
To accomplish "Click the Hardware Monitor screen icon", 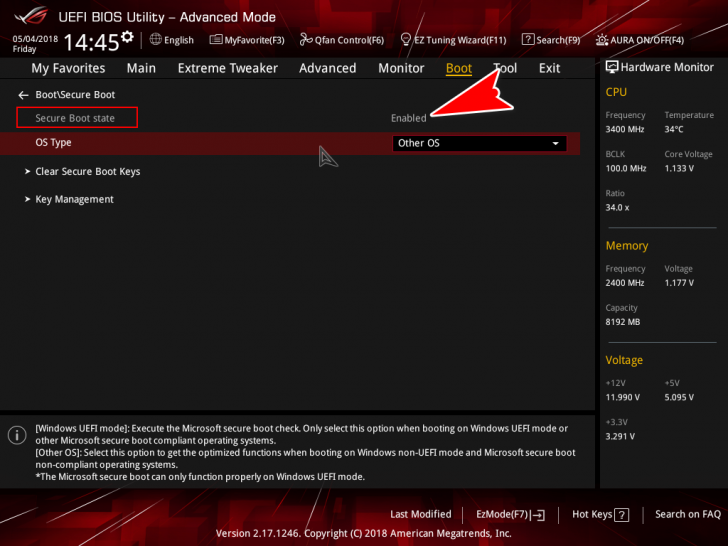I will click(x=612, y=67).
